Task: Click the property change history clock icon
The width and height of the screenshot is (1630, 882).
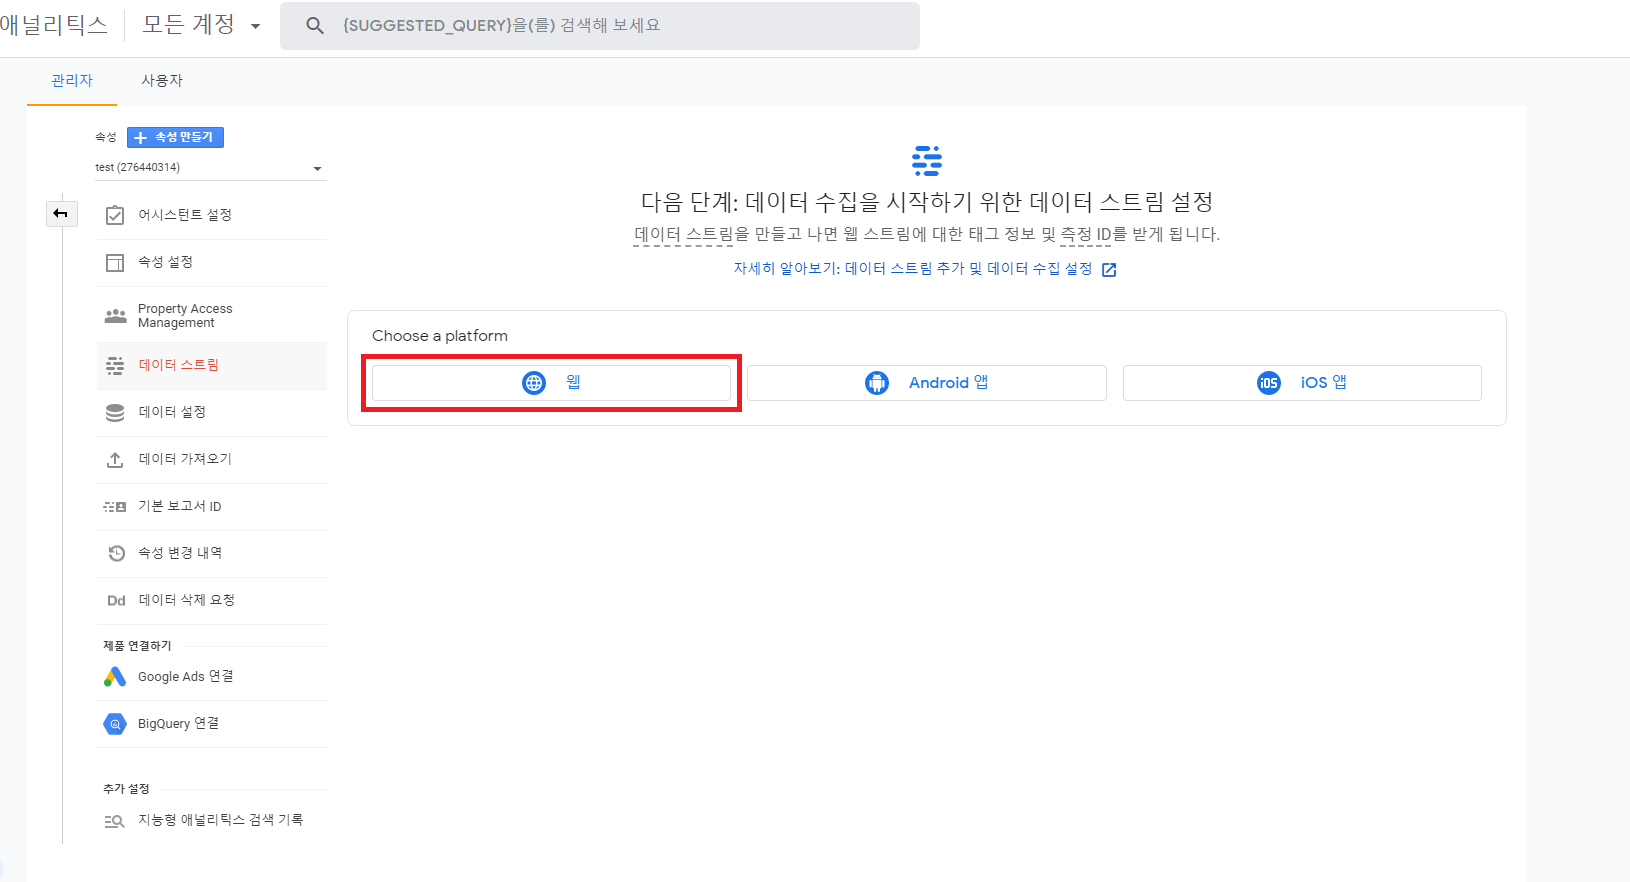Action: click(x=116, y=553)
